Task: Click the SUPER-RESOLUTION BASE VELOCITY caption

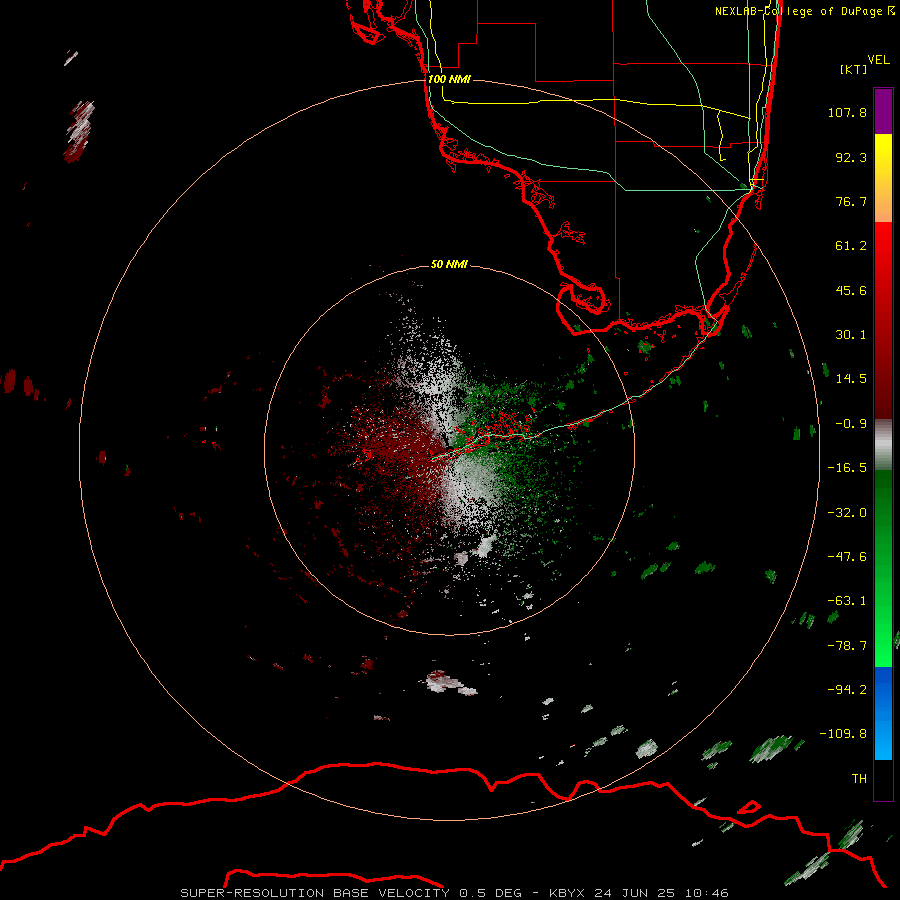Action: (315, 893)
